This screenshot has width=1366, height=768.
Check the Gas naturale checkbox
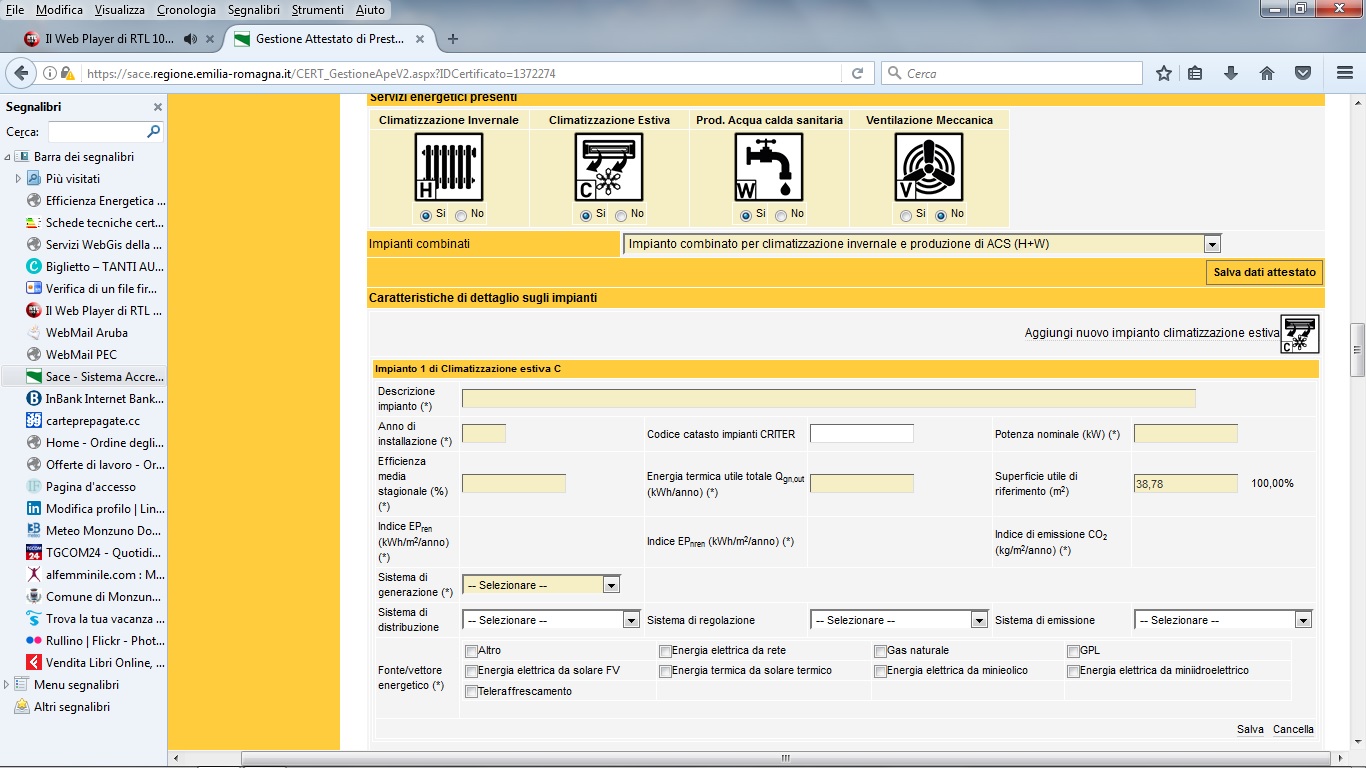pyautogui.click(x=880, y=652)
